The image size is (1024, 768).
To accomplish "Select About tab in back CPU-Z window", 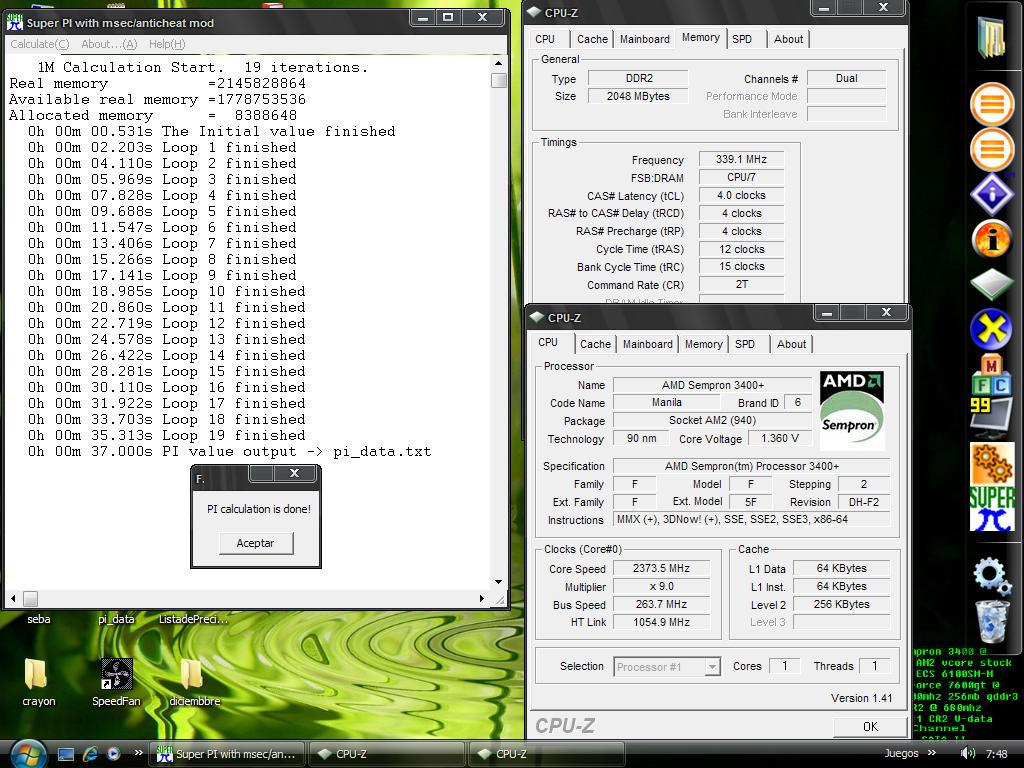I will coord(788,39).
